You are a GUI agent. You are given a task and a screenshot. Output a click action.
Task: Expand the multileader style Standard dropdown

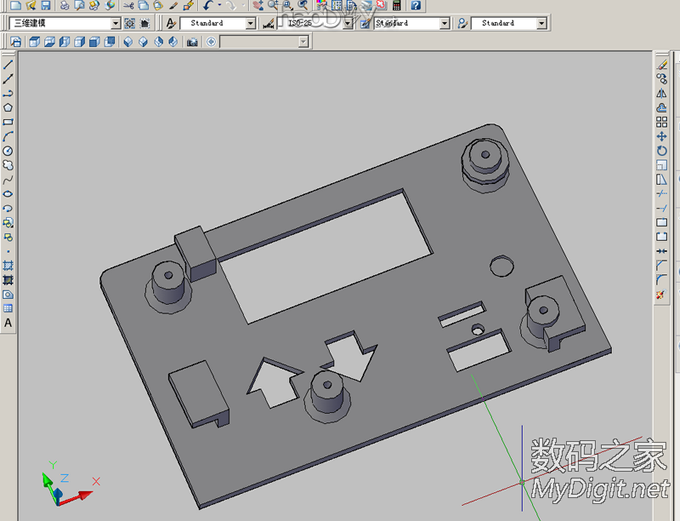541,23
